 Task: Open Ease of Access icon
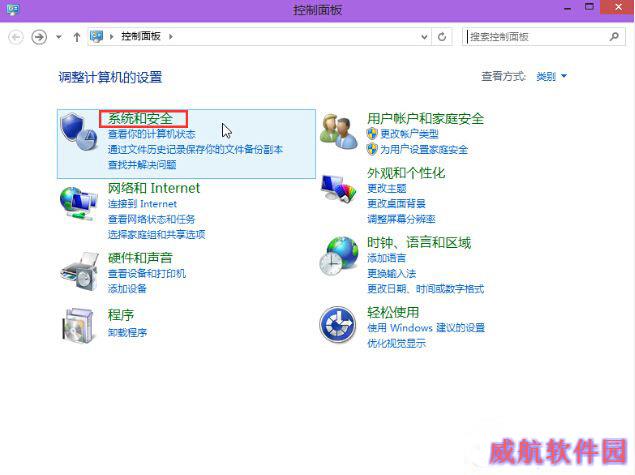[x=338, y=325]
